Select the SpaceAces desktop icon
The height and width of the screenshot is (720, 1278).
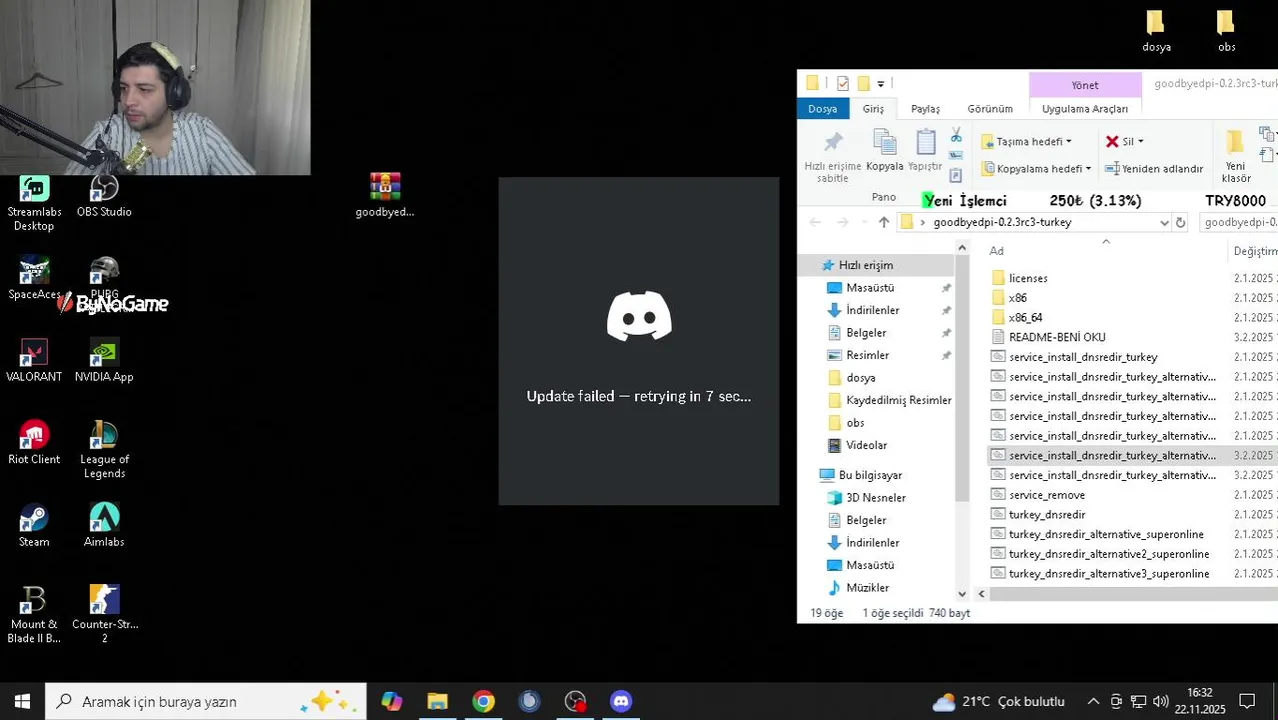34,279
